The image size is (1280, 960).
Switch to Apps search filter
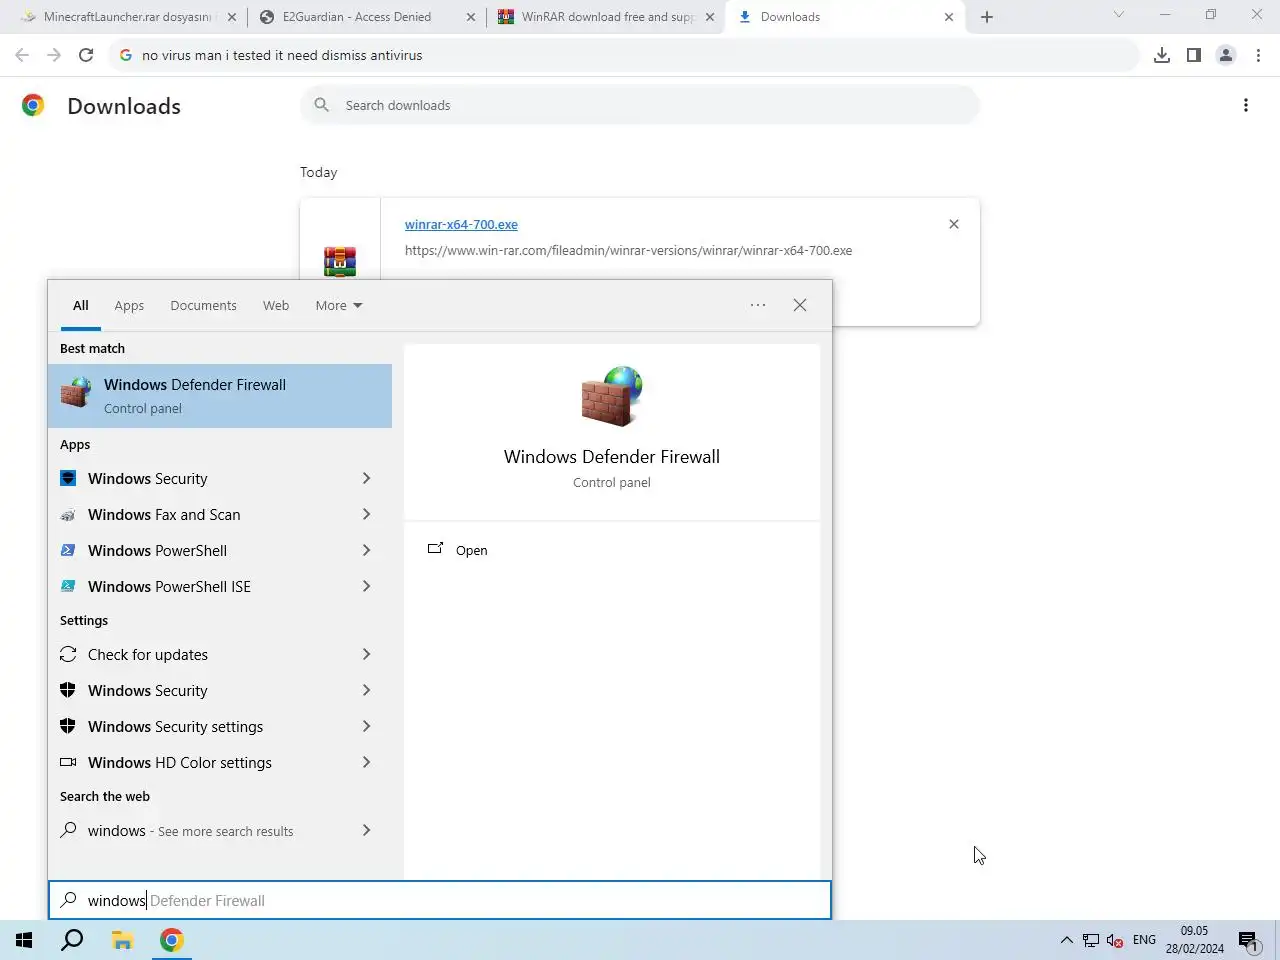tap(129, 306)
